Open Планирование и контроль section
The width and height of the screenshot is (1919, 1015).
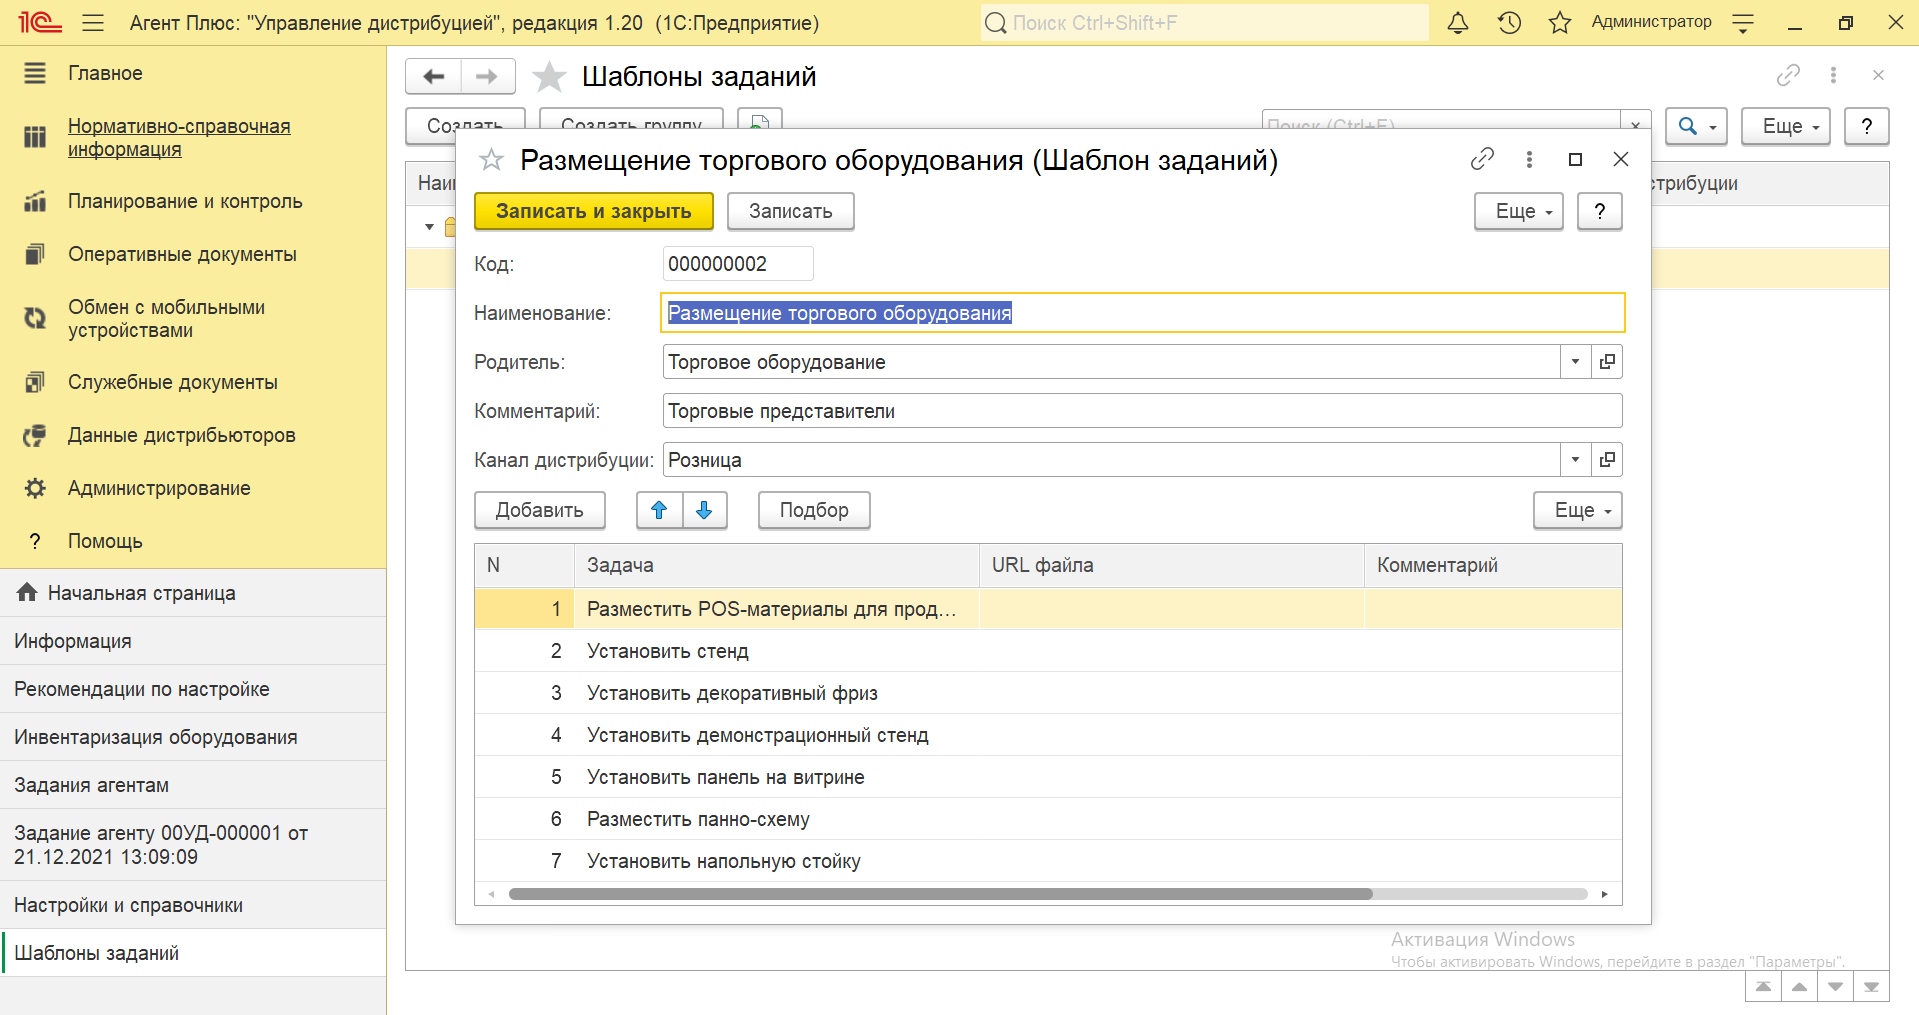184,201
